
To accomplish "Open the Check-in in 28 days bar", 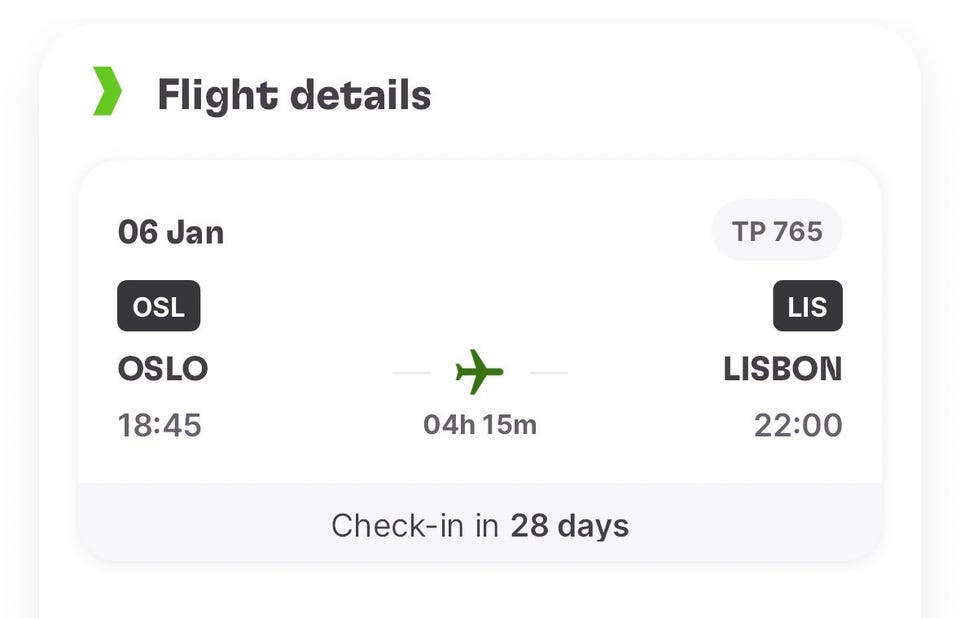I will point(480,525).
